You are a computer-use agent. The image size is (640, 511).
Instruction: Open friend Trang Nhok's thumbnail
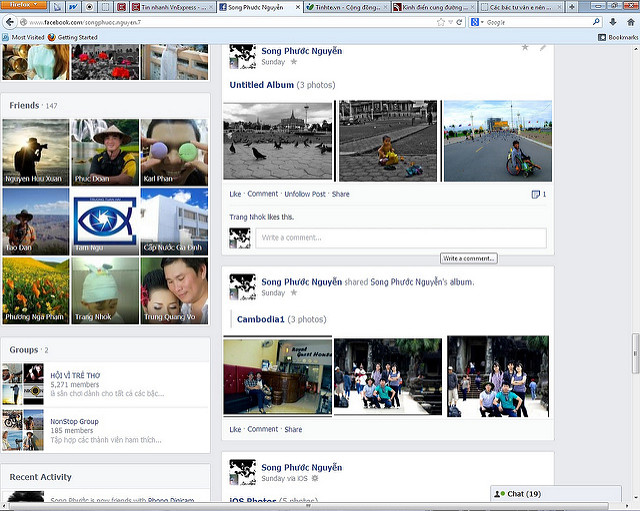click(105, 291)
